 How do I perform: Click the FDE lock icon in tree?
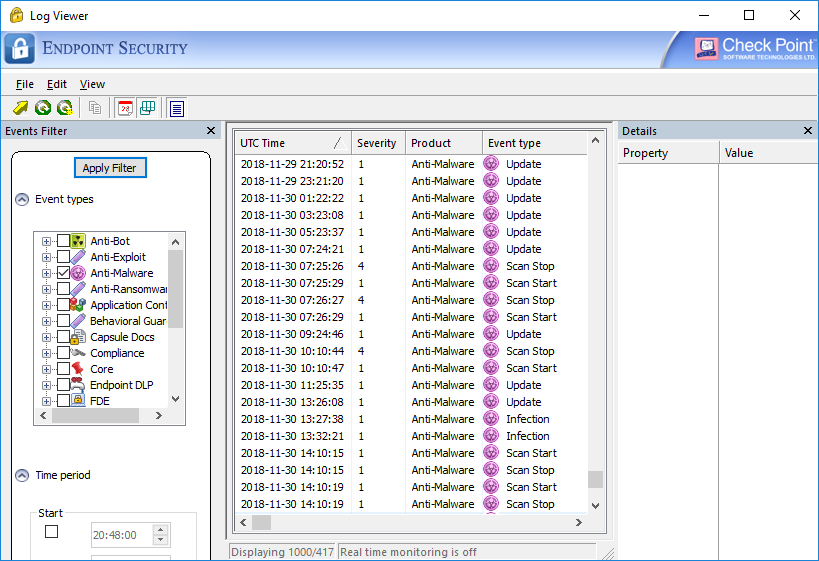[x=78, y=401]
